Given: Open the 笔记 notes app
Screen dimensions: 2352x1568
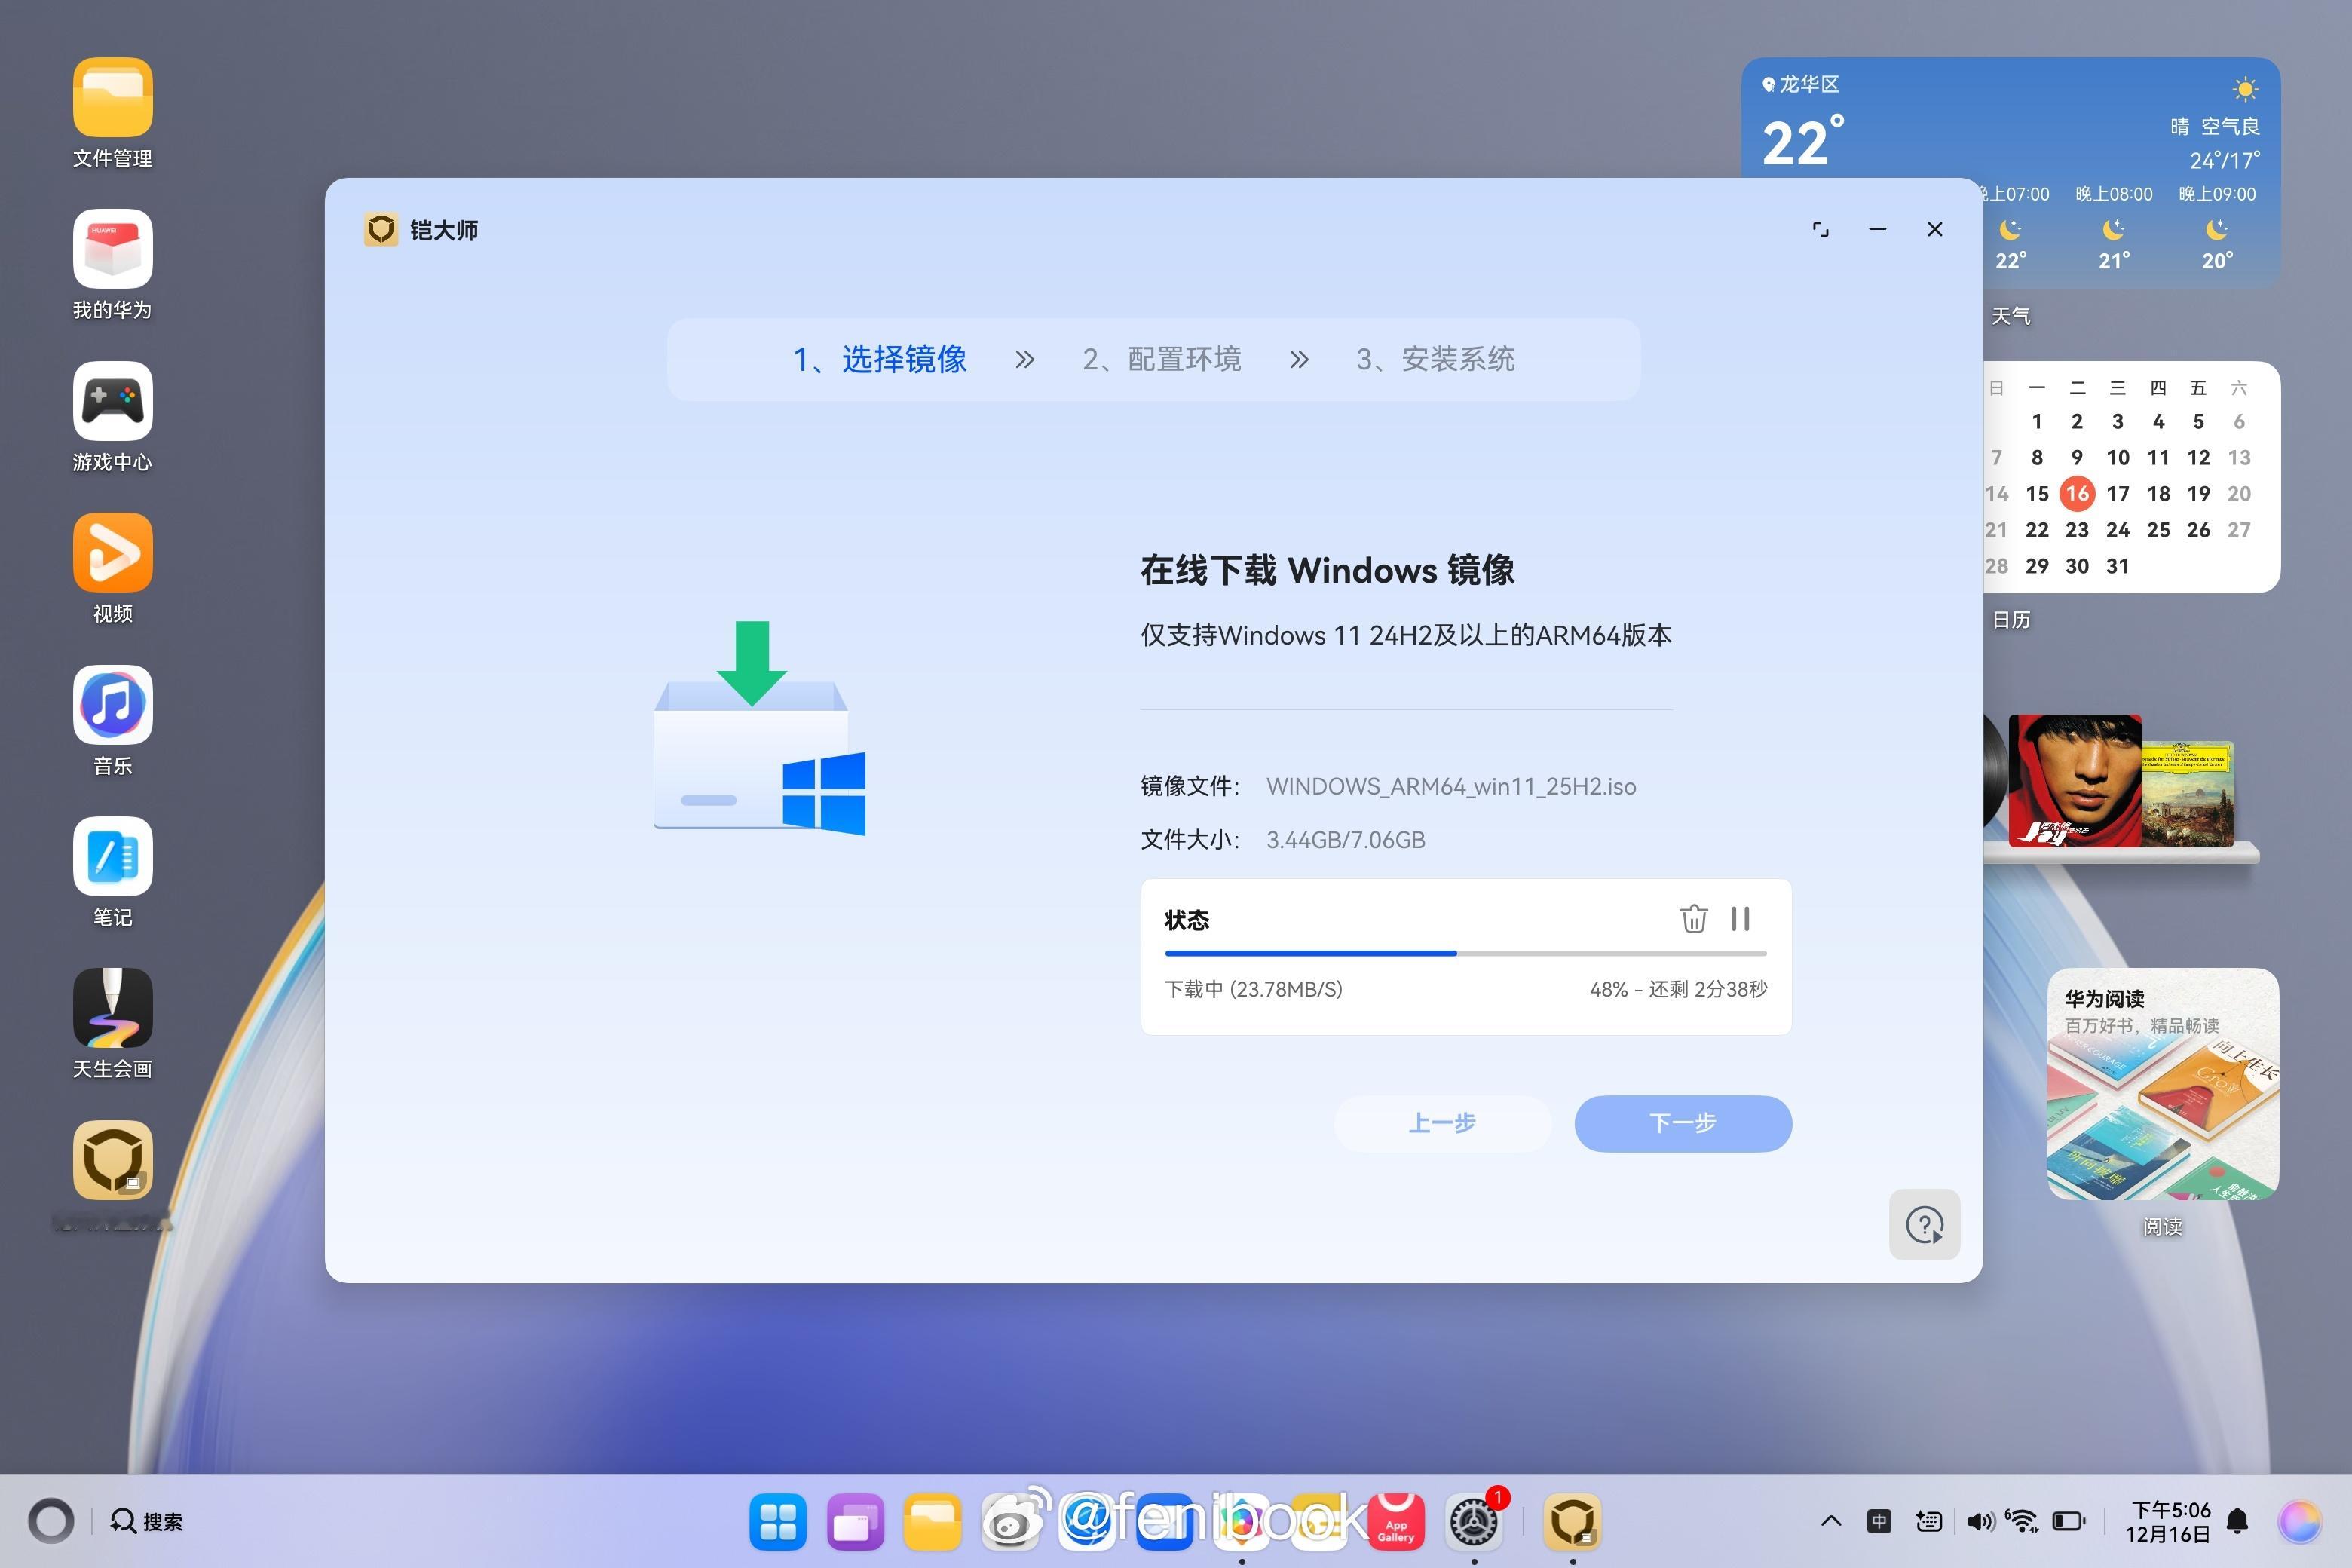Looking at the screenshot, I should (x=112, y=857).
